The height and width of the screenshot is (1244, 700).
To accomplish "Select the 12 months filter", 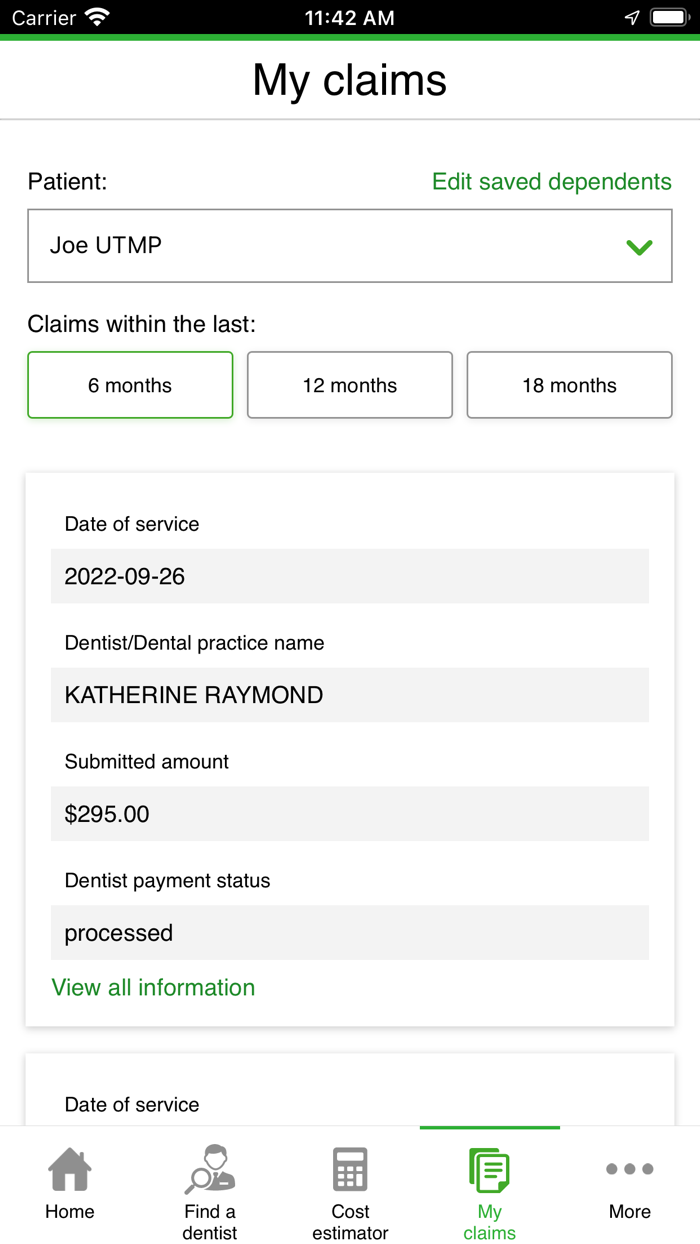I will 349,385.
